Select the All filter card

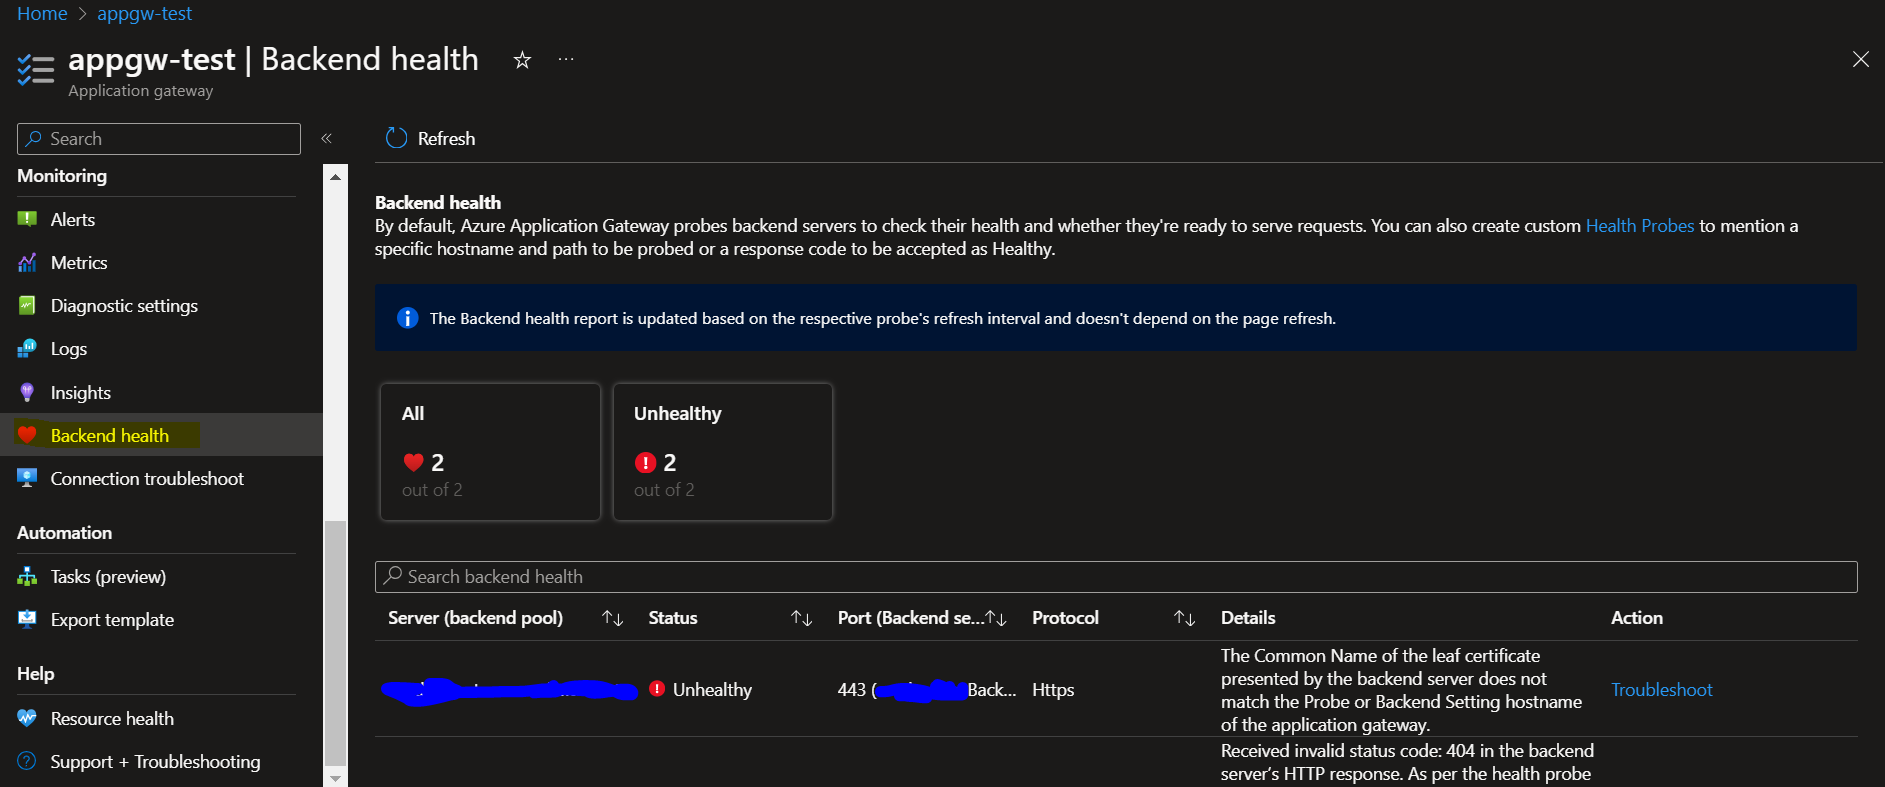pyautogui.click(x=490, y=452)
